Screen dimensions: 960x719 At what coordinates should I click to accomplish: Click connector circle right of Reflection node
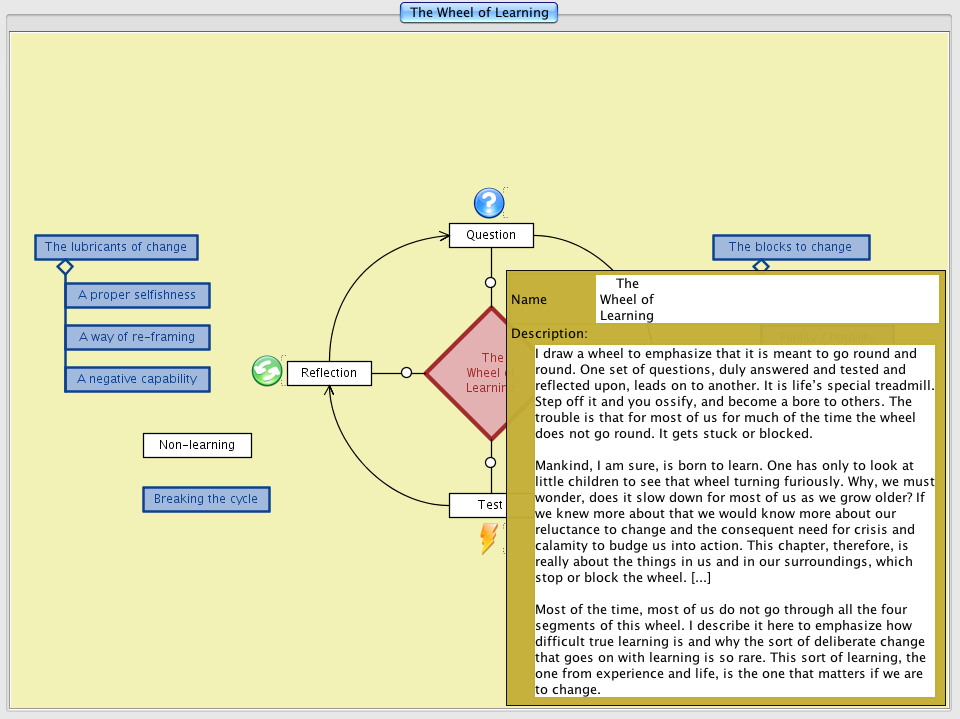406,373
